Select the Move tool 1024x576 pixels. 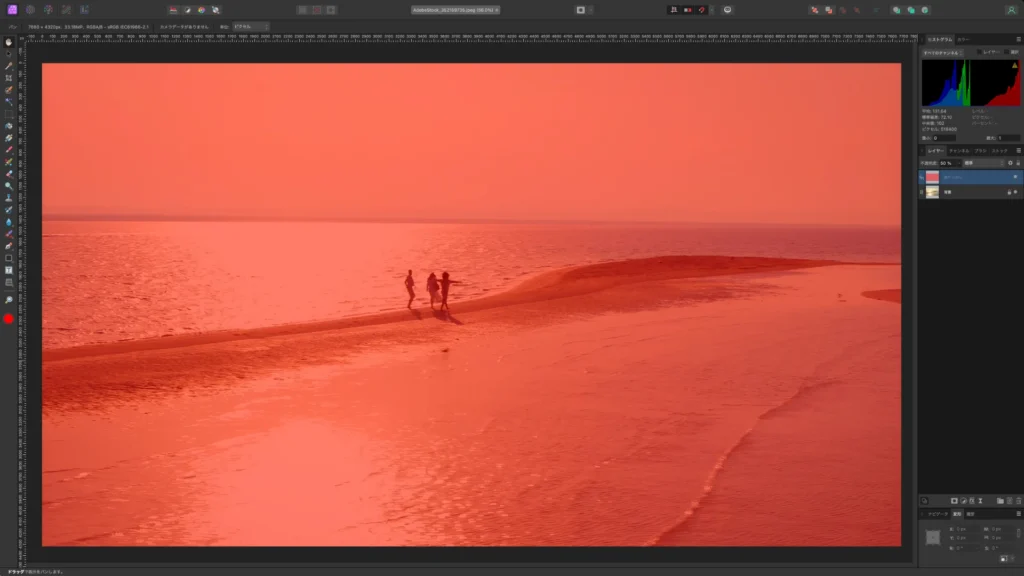(x=7, y=41)
